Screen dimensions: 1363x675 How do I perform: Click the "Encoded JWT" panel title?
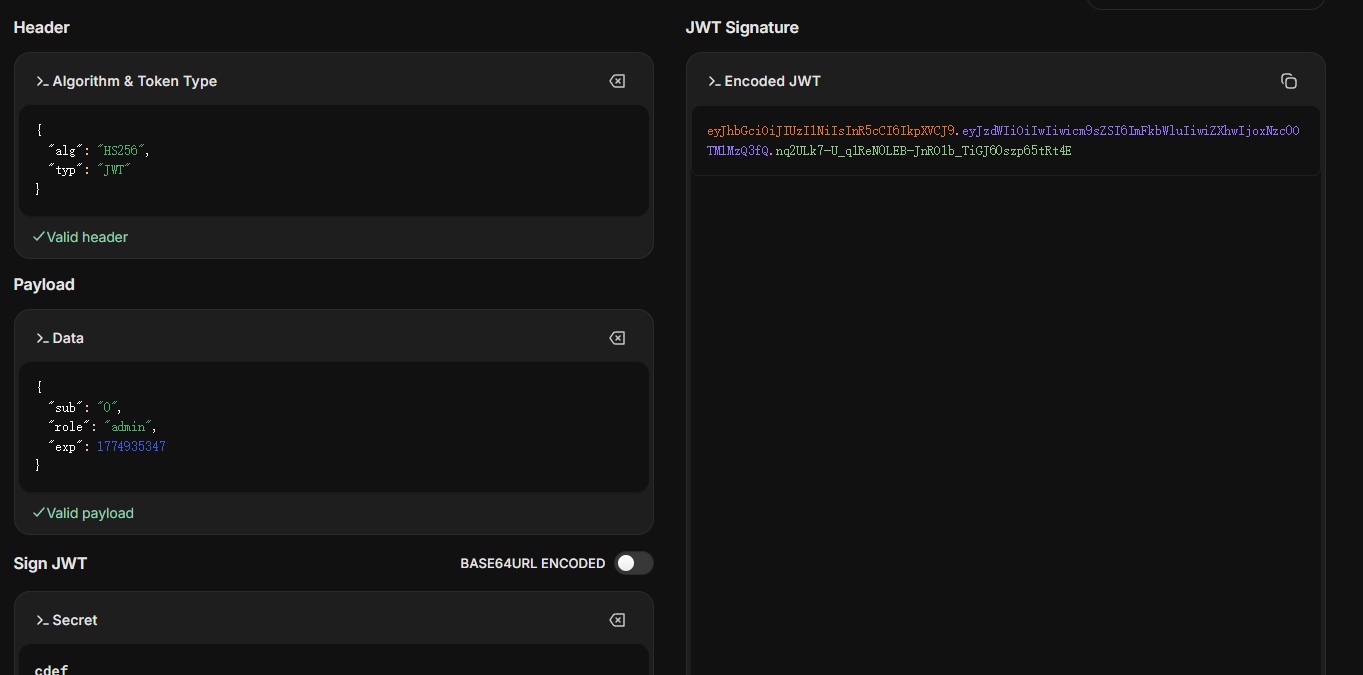(x=772, y=81)
